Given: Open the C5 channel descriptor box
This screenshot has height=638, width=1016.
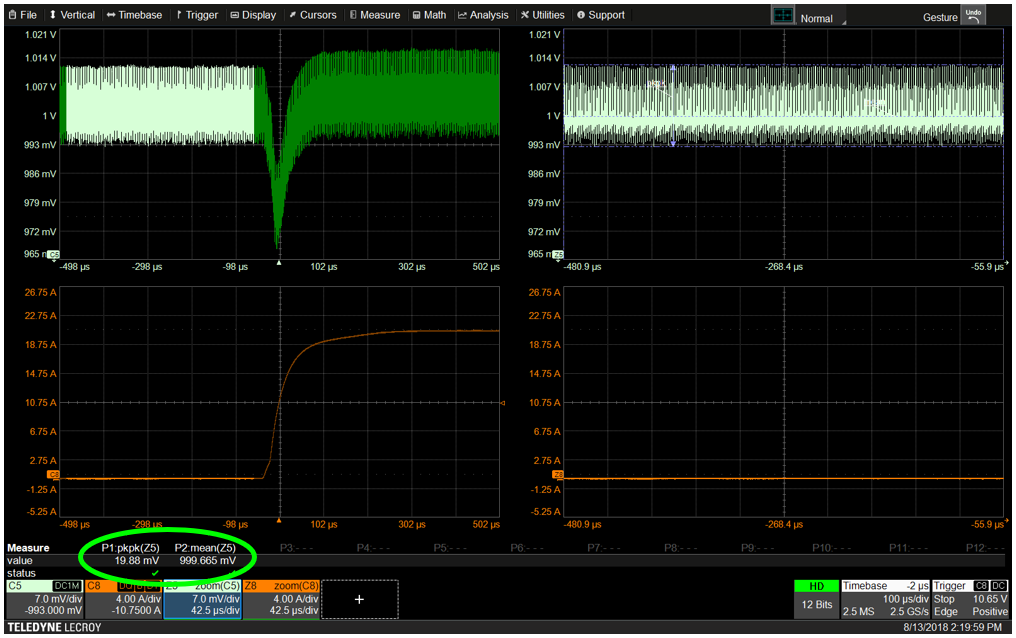Looking at the screenshot, I should [43, 598].
